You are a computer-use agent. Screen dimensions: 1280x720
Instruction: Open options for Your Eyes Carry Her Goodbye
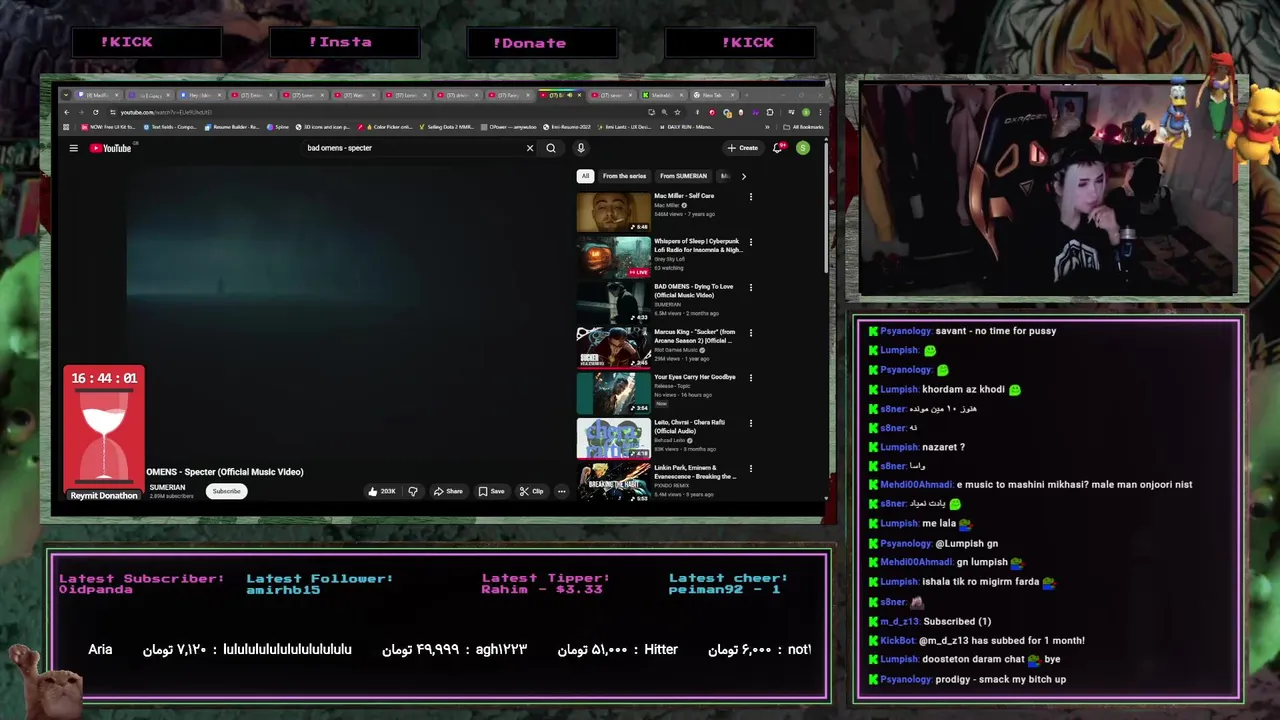(751, 378)
